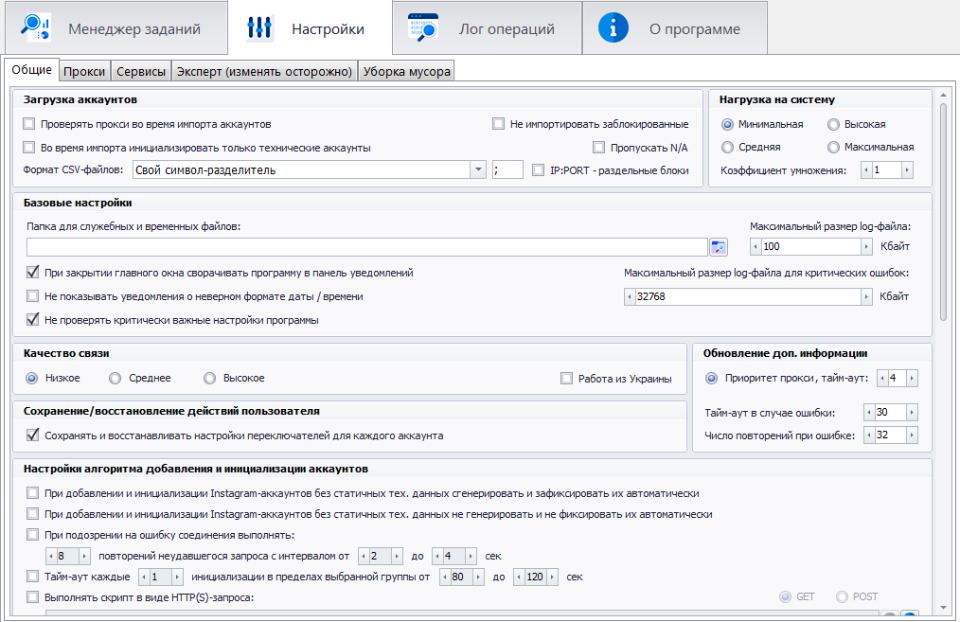Increase Тайм-аут в случае ошибки value
Screen dimensions: 960x622
tap(911, 413)
